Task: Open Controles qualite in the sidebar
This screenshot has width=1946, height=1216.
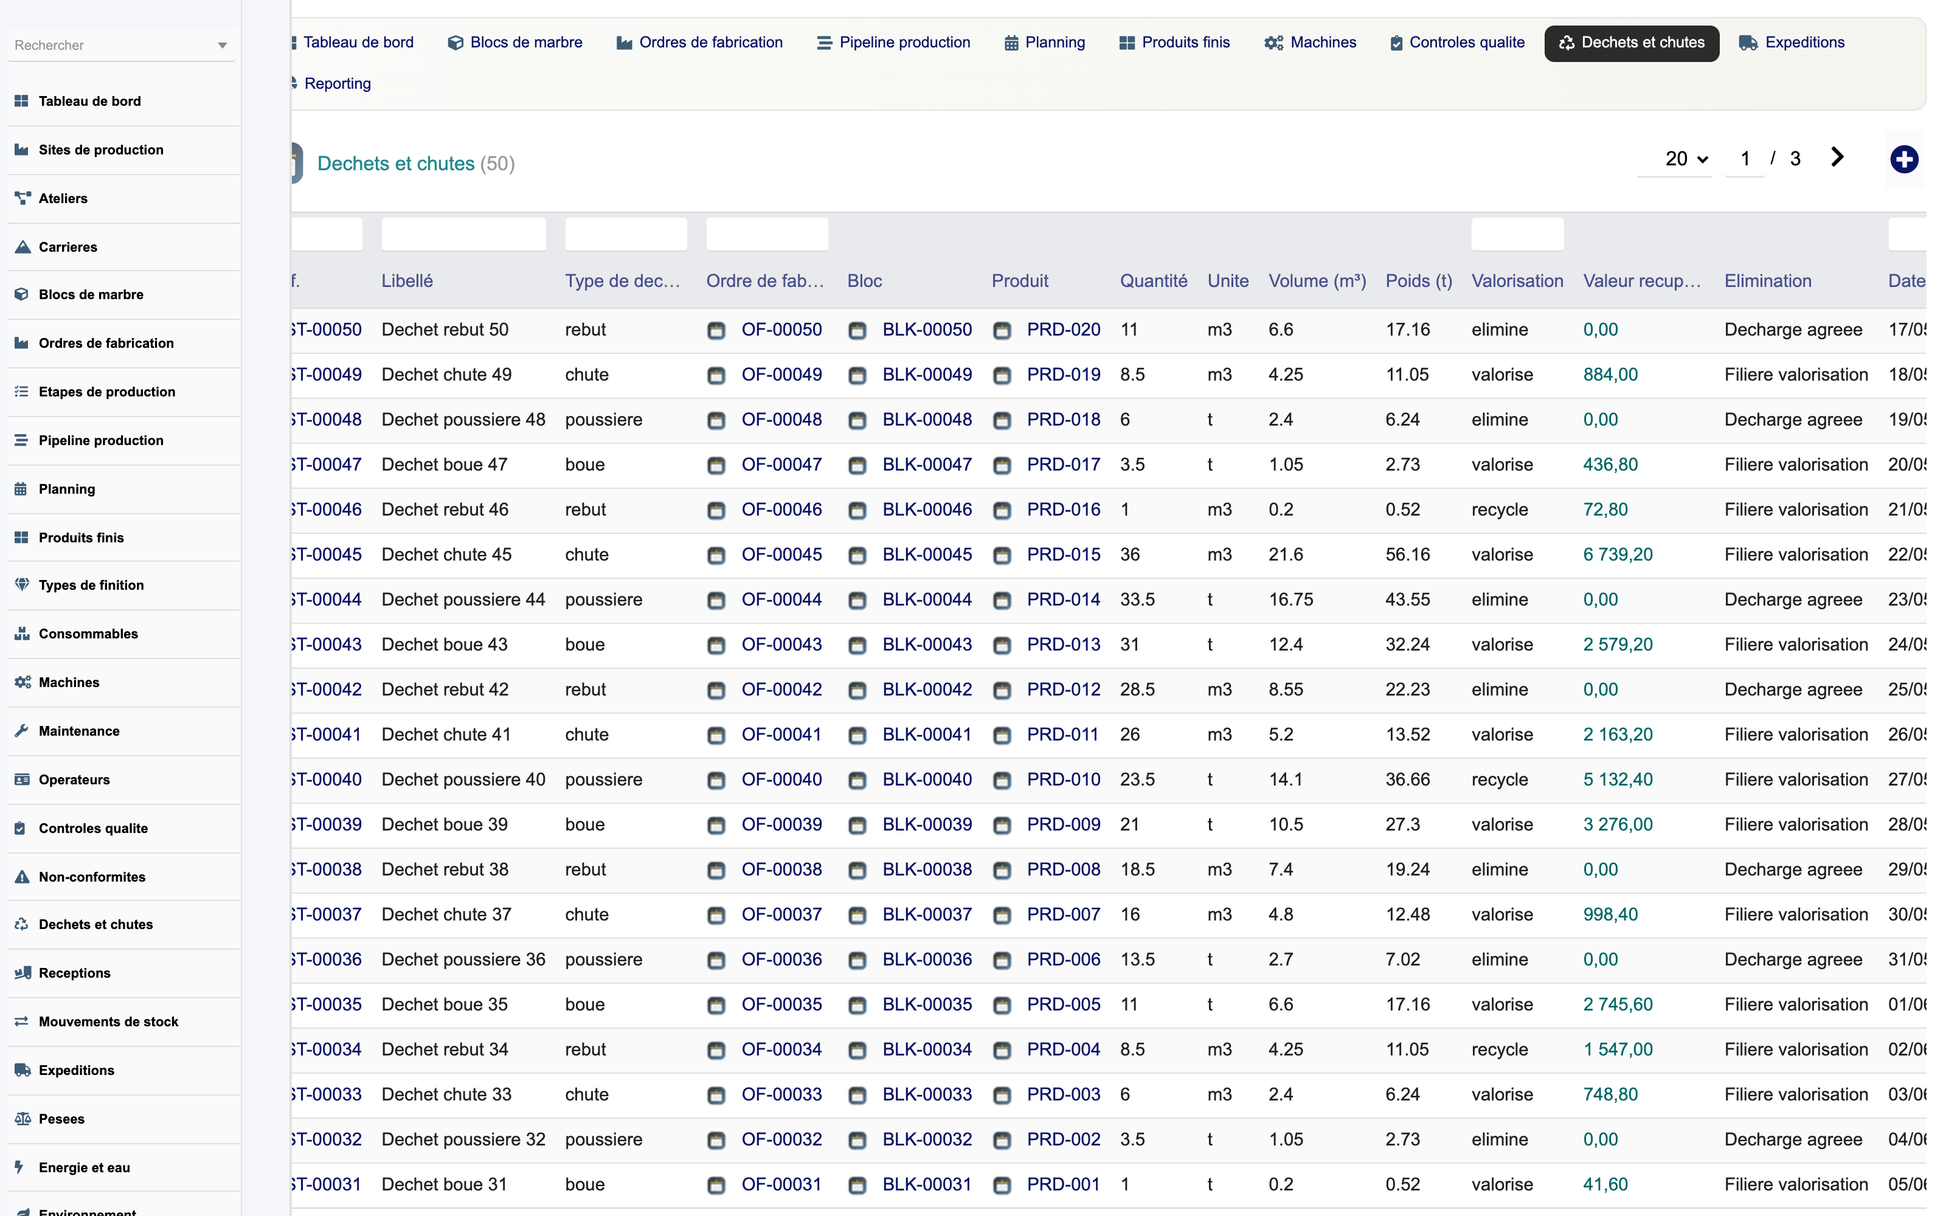Action: pos(93,829)
